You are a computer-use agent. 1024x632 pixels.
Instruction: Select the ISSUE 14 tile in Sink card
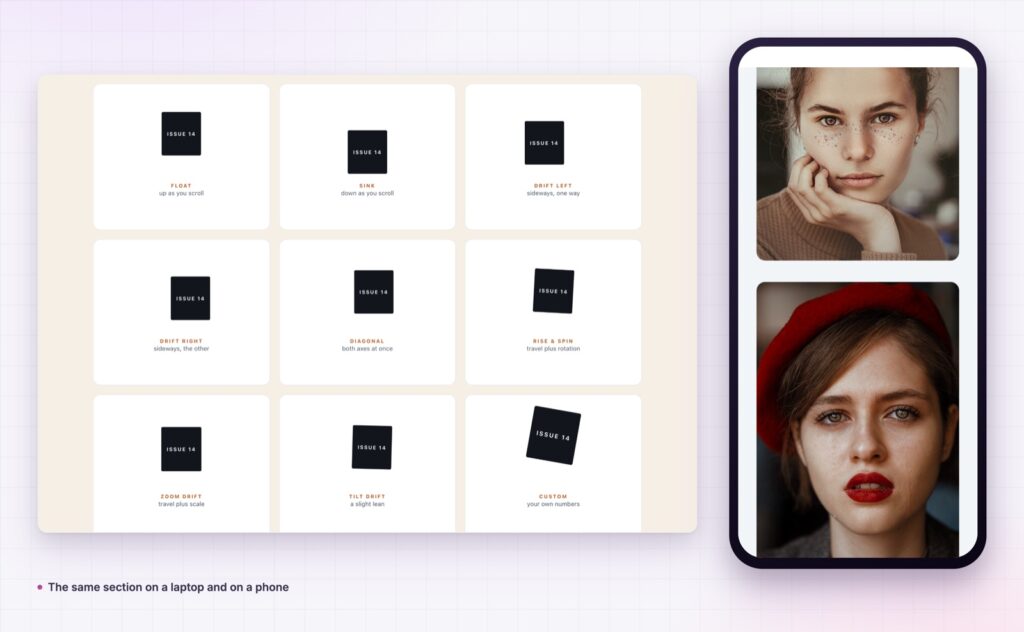[367, 152]
